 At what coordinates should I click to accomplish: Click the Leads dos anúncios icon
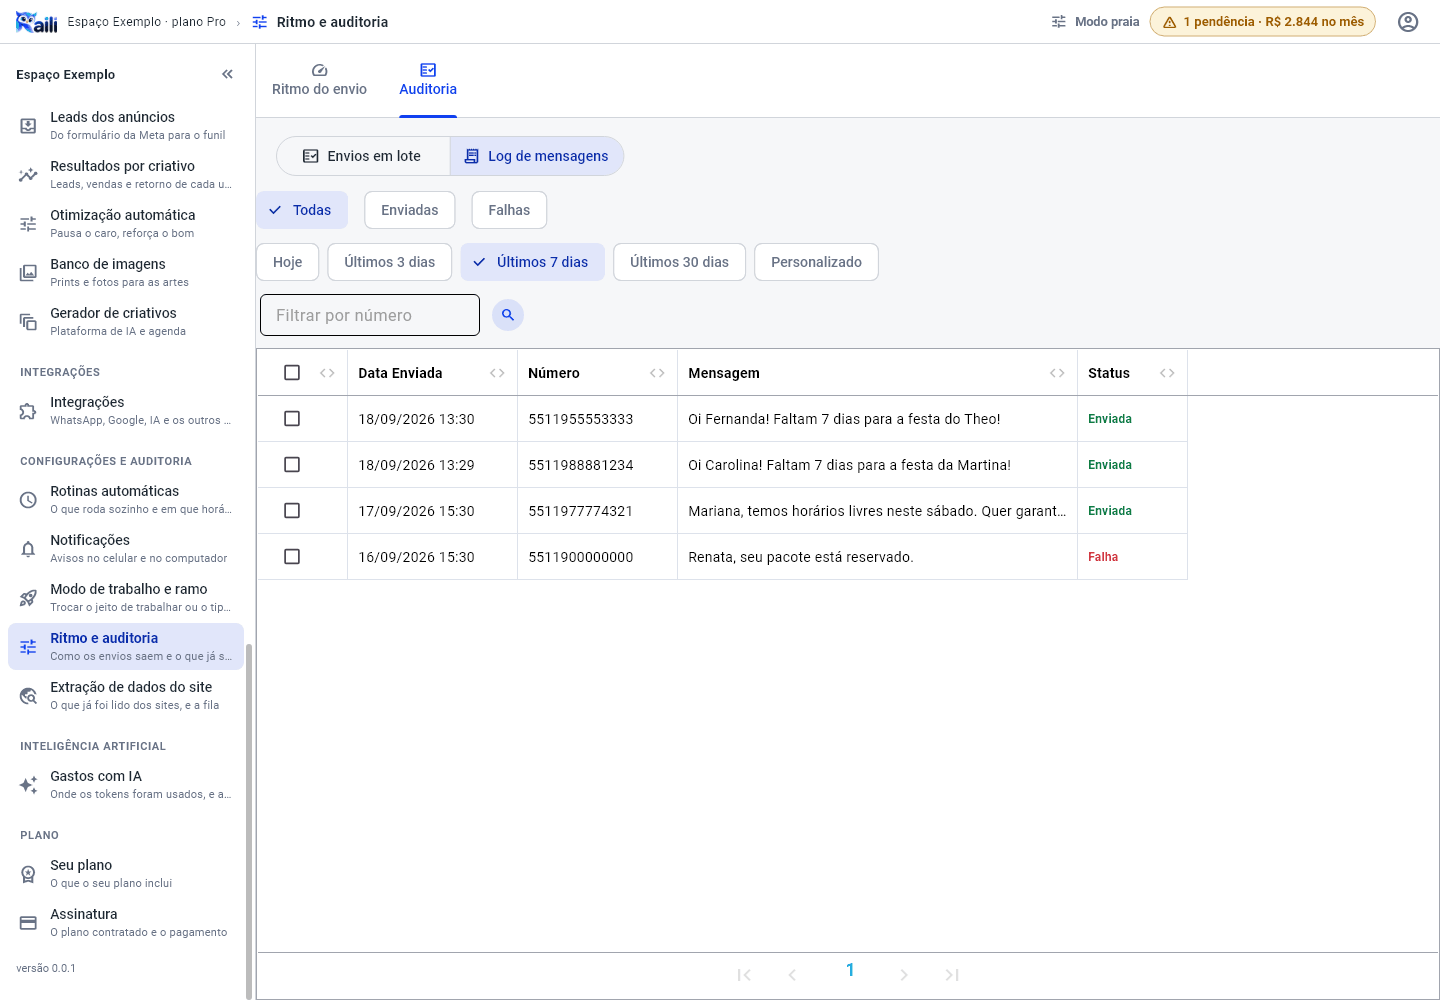(28, 126)
